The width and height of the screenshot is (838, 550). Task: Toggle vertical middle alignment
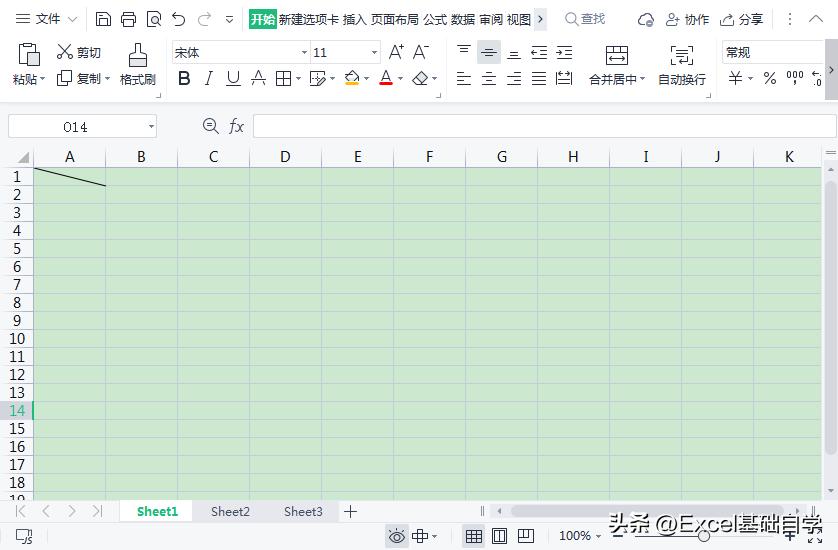click(x=488, y=52)
